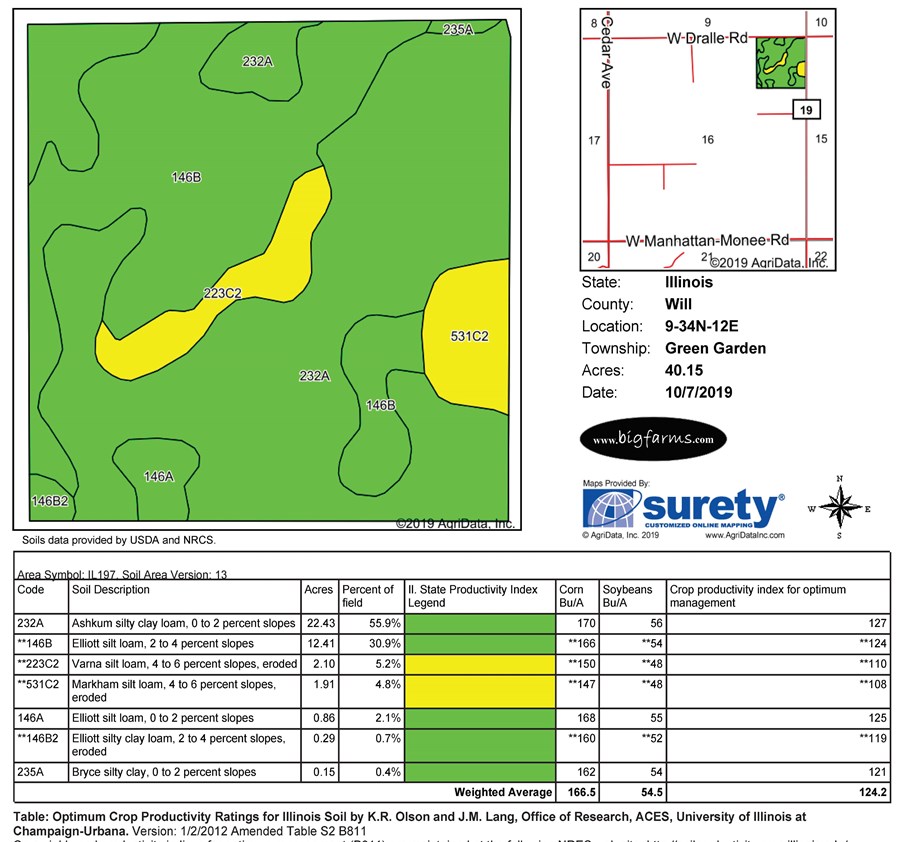Click the Cedar Ave road label
This screenshot has width=900, height=842.
[607, 52]
